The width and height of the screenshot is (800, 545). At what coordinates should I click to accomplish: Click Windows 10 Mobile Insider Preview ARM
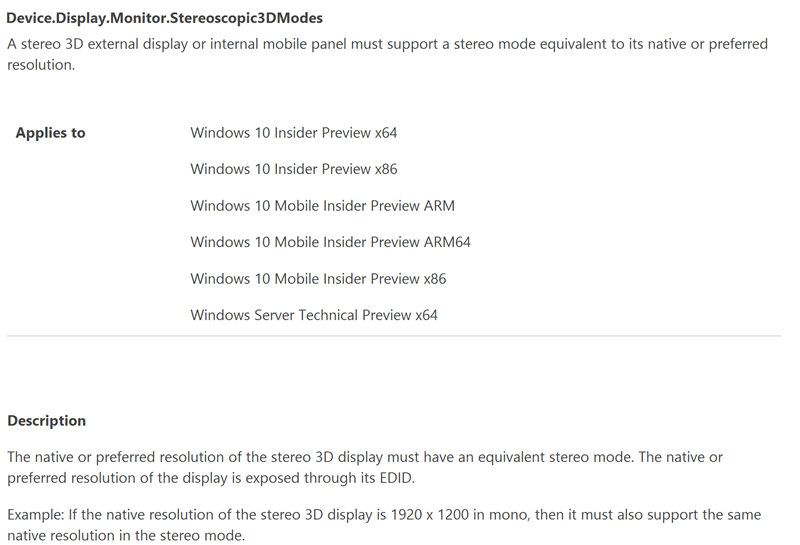coord(322,206)
